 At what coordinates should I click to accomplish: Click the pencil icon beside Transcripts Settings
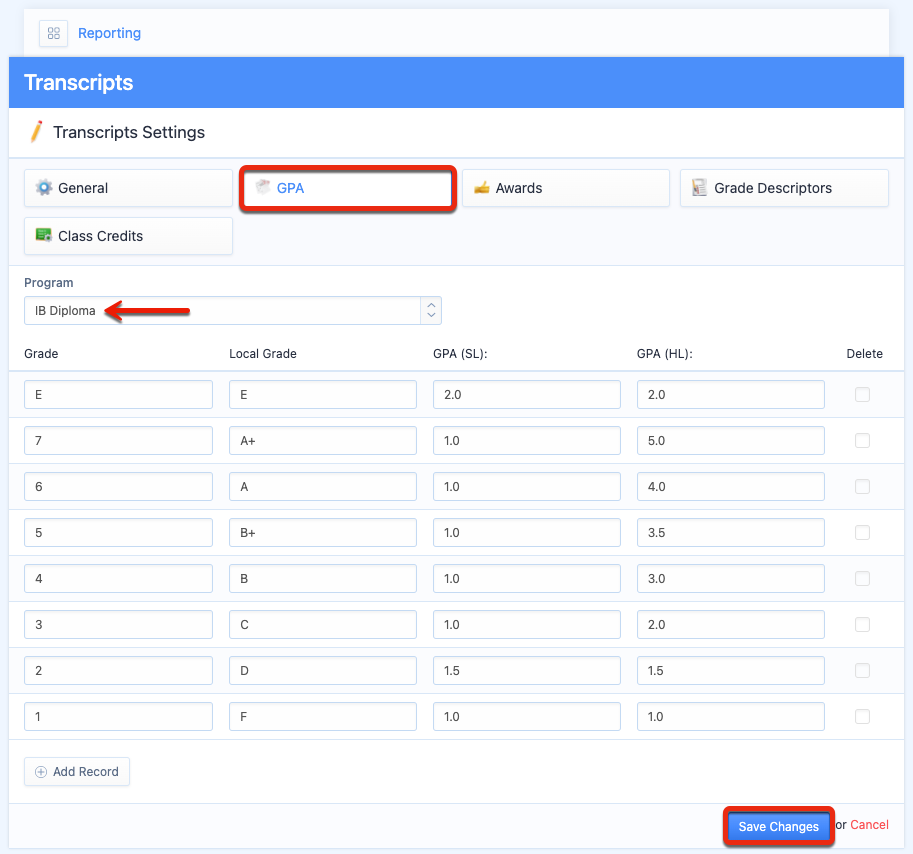click(36, 132)
